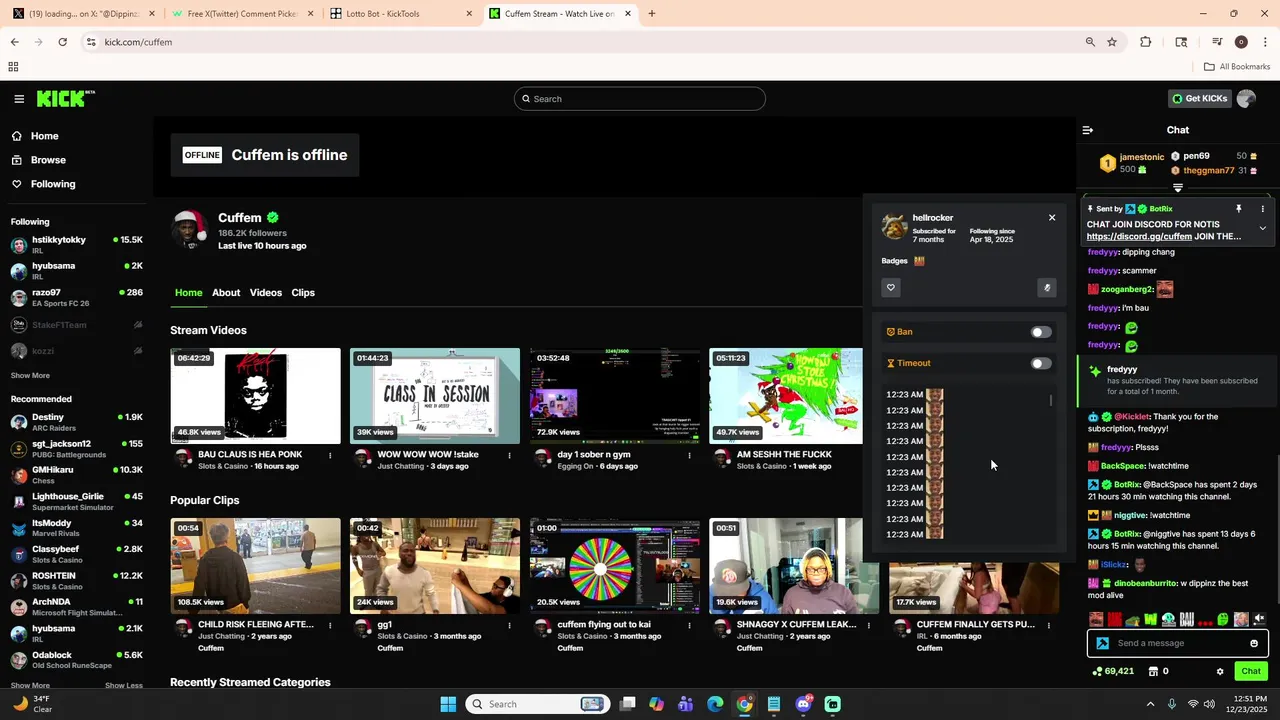Image resolution: width=1280 pixels, height=720 pixels.
Task: Open the BAU CLAUS IS HEA PONK video thumbnail
Action: point(255,396)
